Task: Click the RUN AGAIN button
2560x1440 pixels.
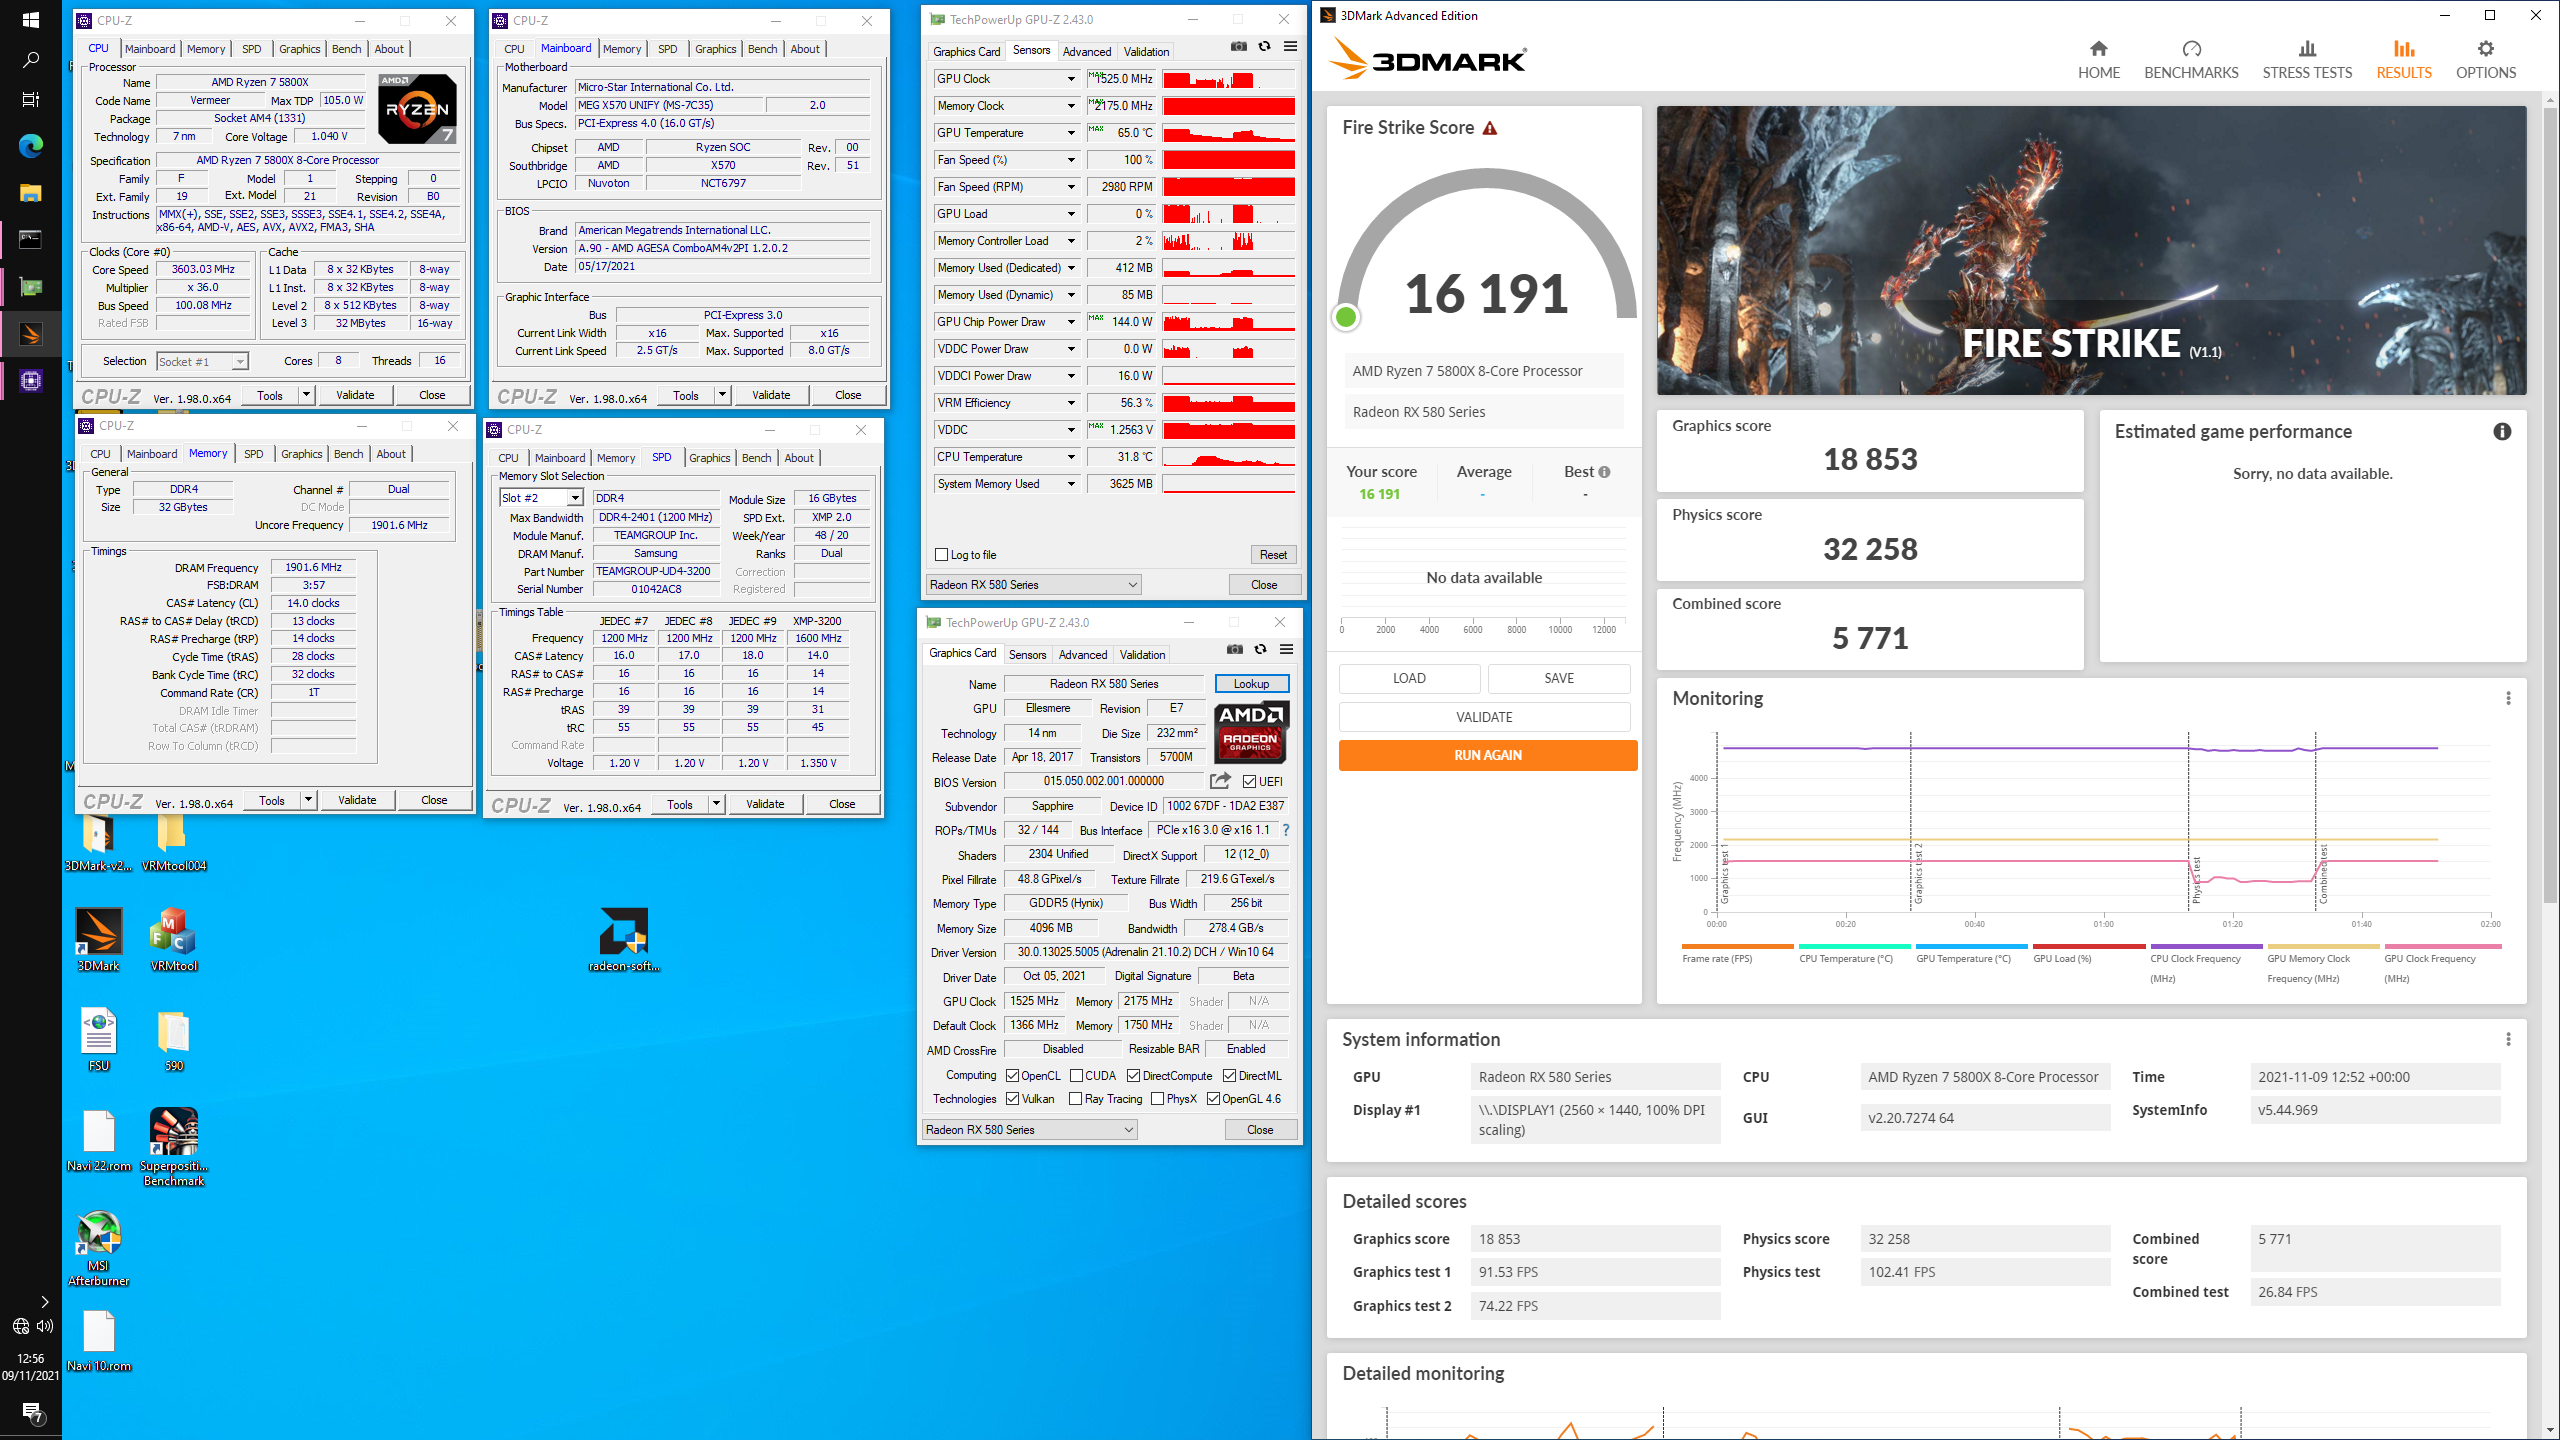Action: coord(1487,755)
